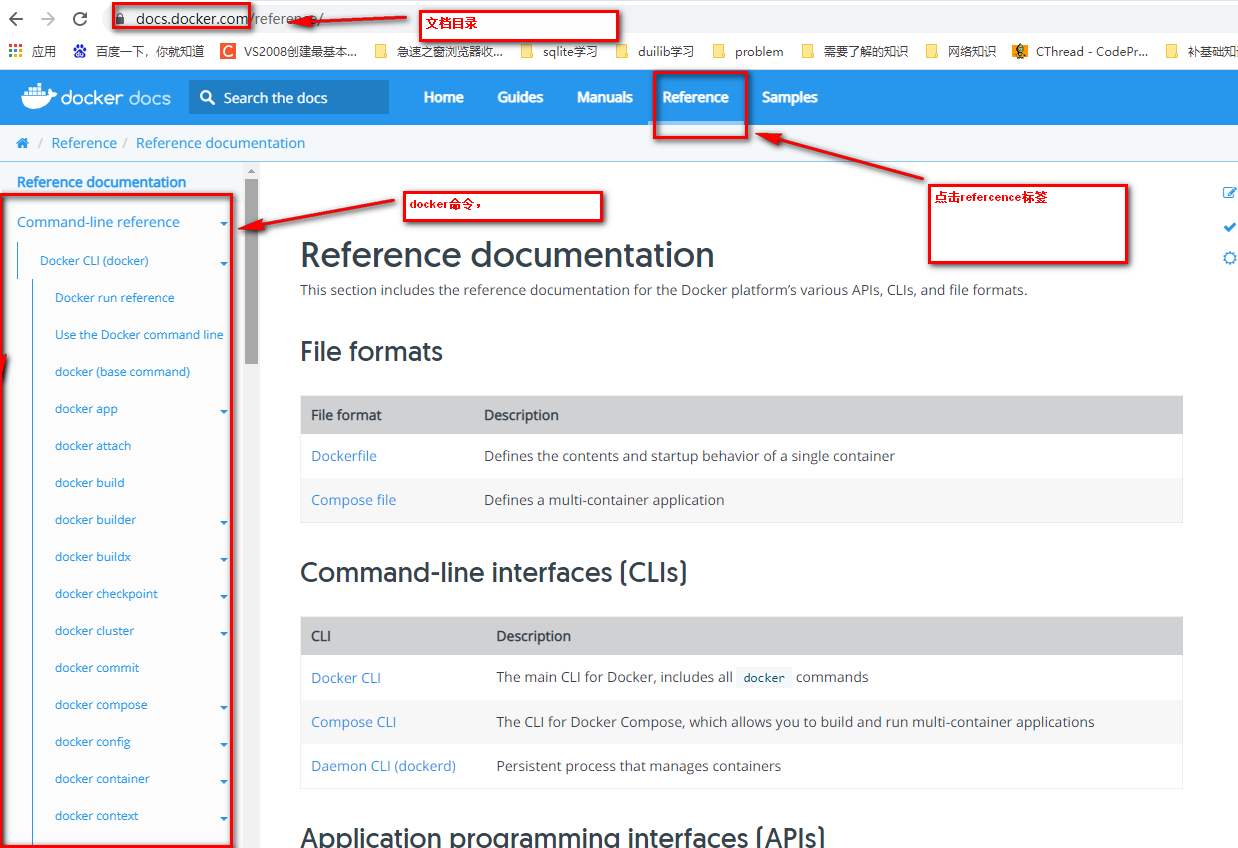The height and width of the screenshot is (848, 1238).
Task: Click the browser address bar URL
Action: tap(229, 19)
